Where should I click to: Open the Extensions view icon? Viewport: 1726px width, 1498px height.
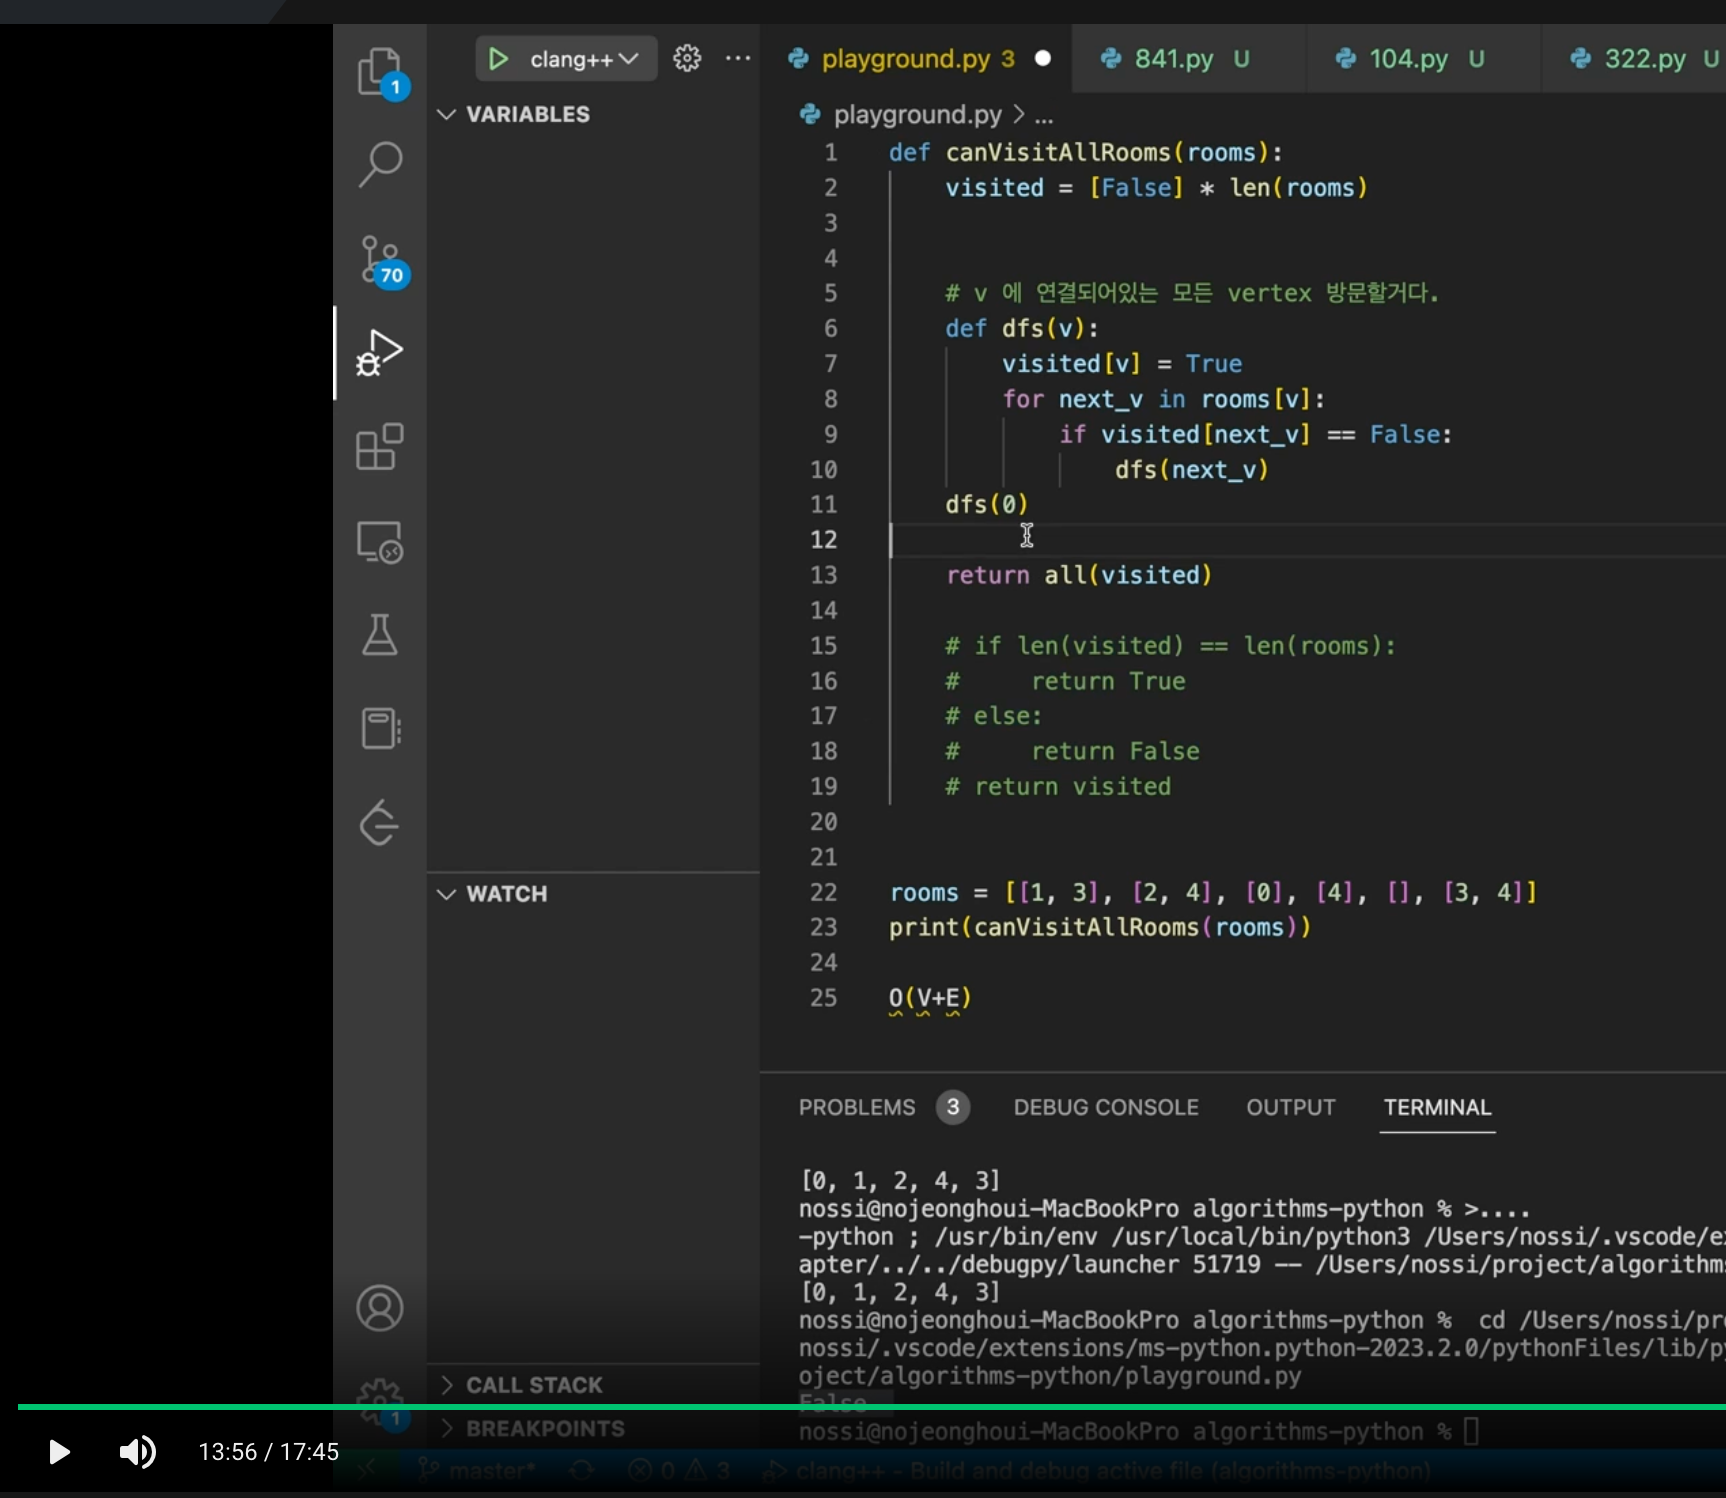(380, 446)
